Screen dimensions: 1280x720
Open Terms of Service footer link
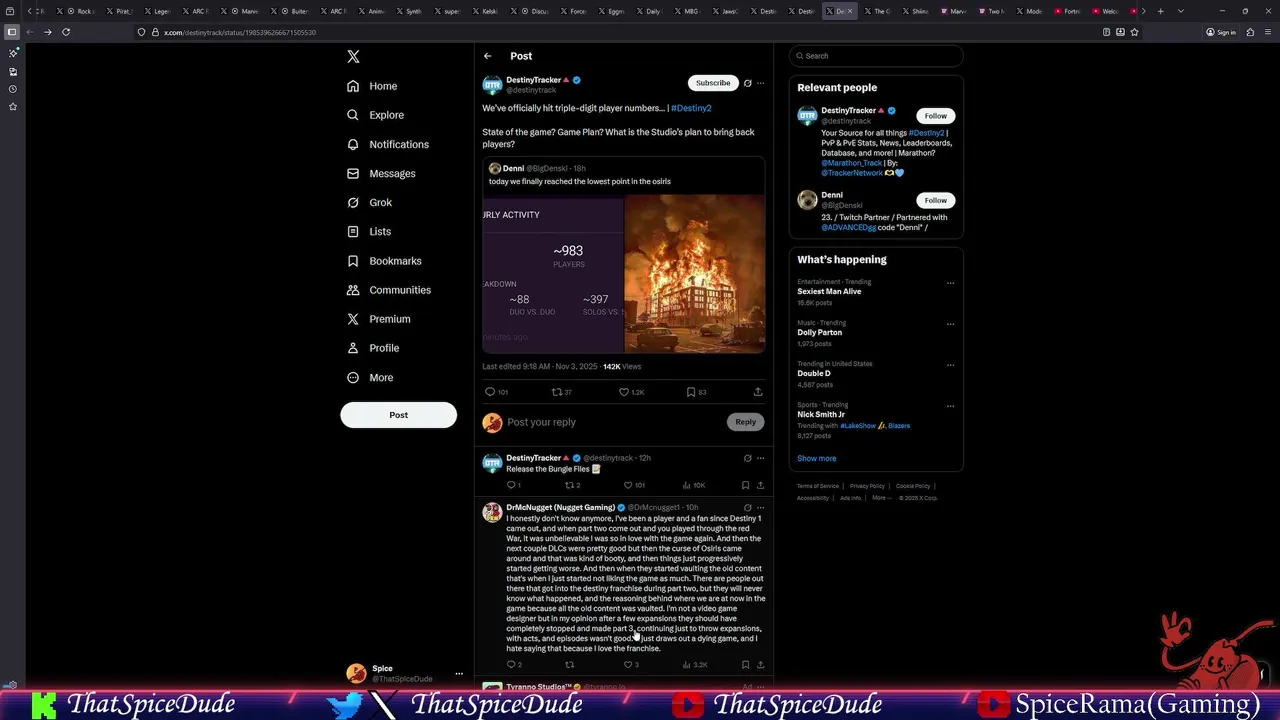(x=817, y=486)
